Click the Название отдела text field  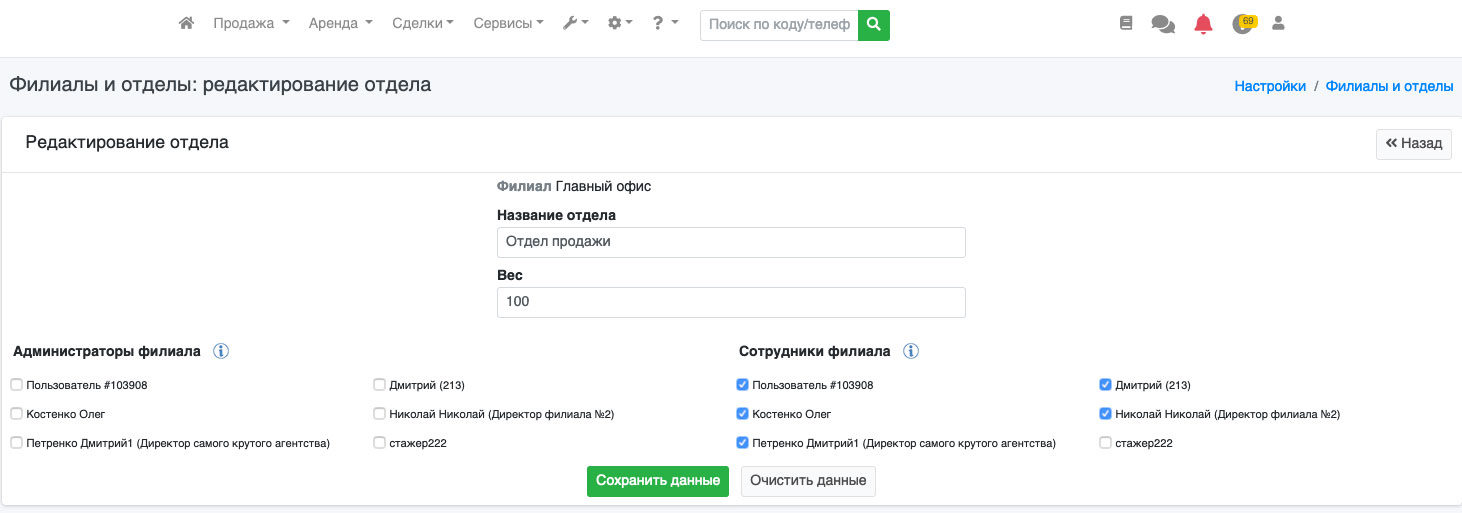pyautogui.click(x=730, y=242)
